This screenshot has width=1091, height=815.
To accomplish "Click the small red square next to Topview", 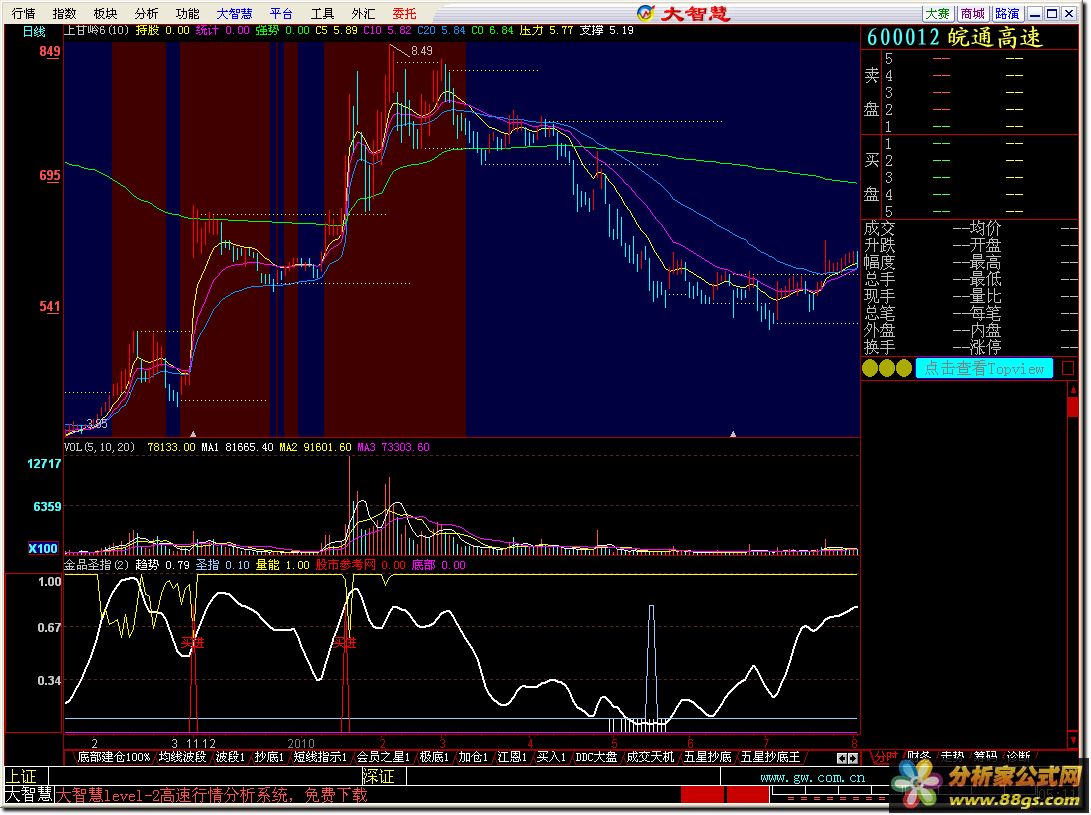I will tap(1068, 368).
